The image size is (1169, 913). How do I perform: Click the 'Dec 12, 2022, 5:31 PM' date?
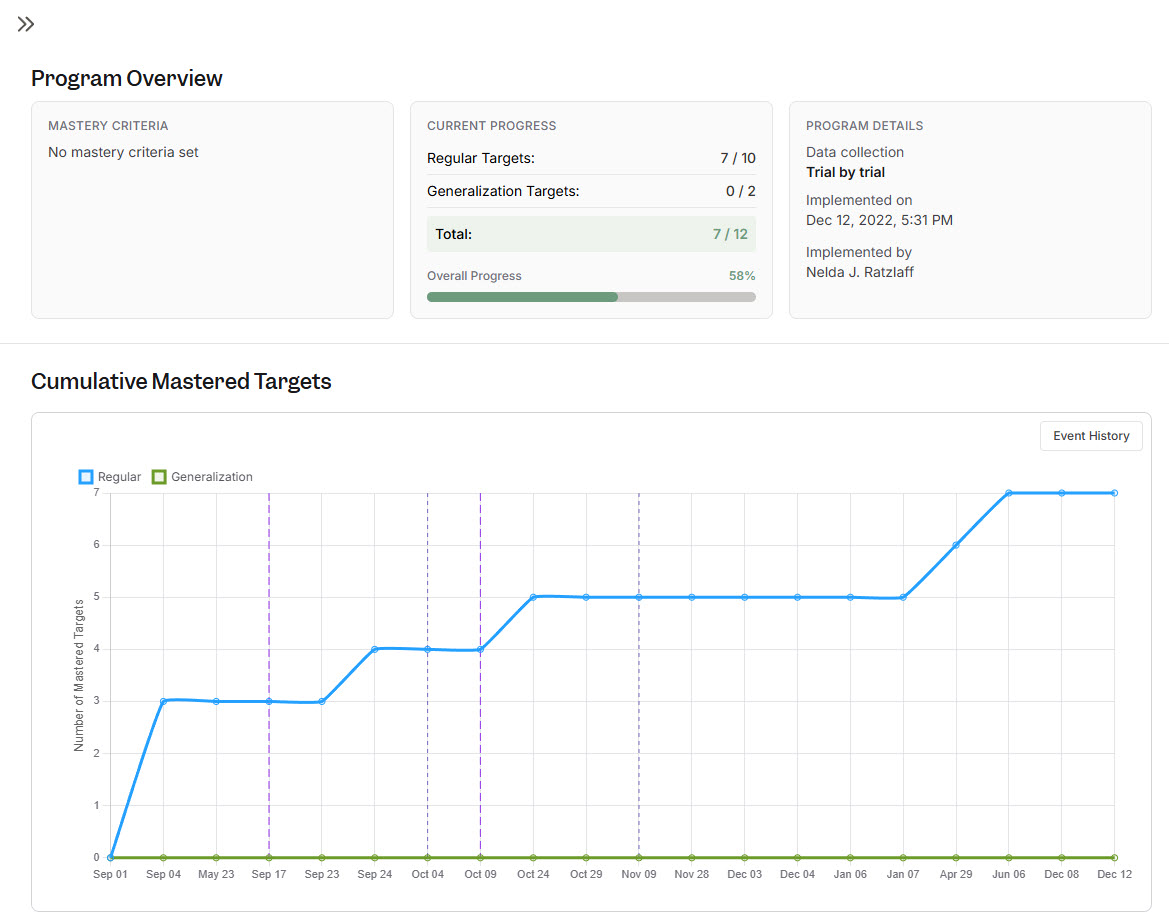point(879,220)
